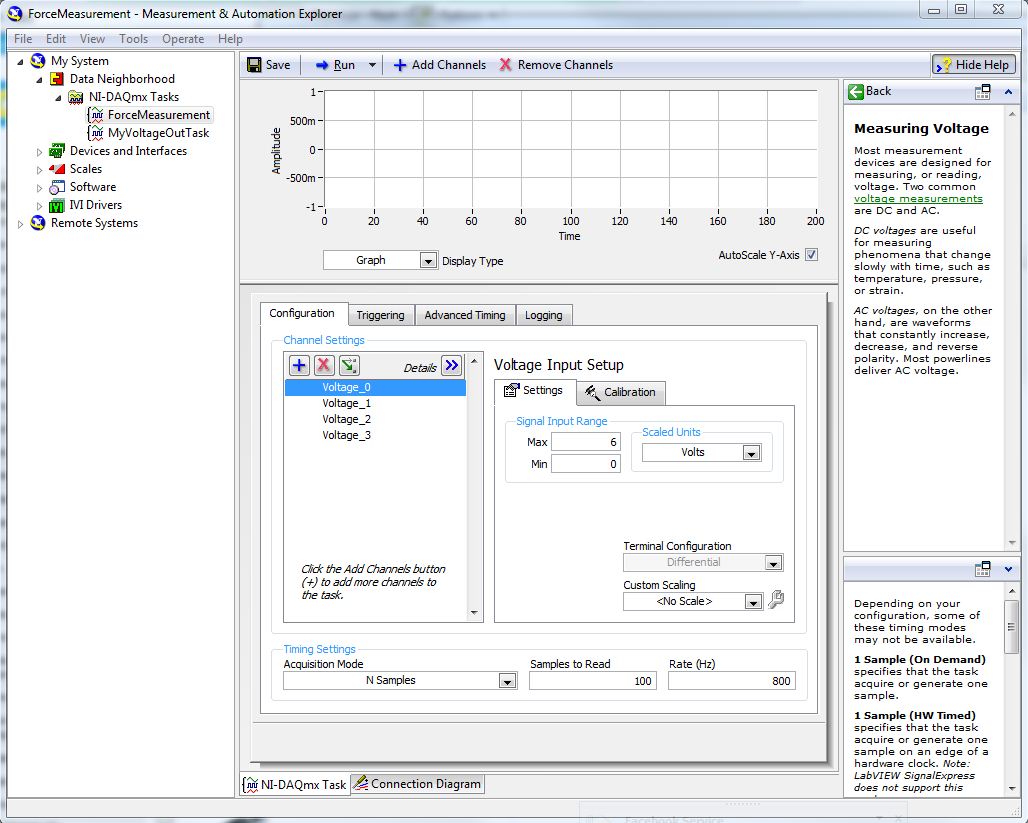Viewport: 1028px width, 823px height.
Task: Toggle the AutoScale Y-Axis checkbox
Action: click(x=811, y=255)
